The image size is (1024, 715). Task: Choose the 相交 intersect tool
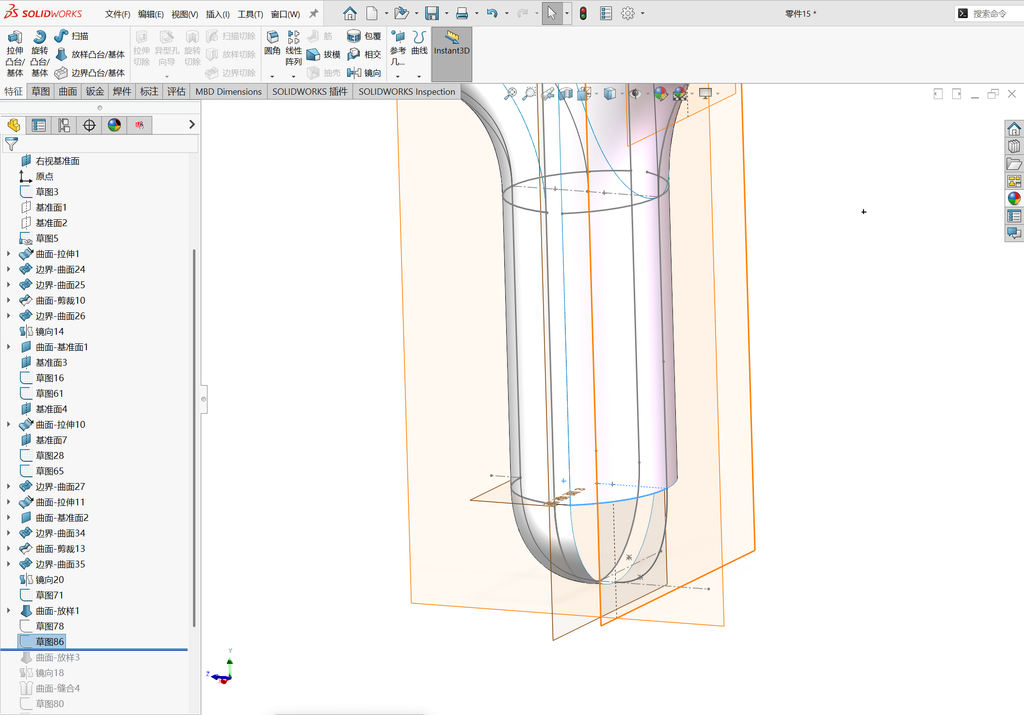364,54
